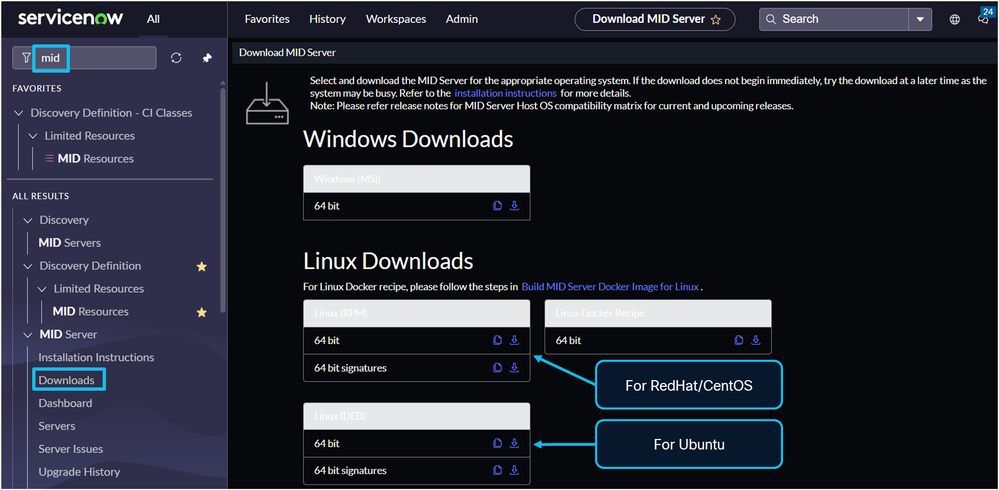
Task: Click the Linux (DEB) card header
Action: point(417,416)
